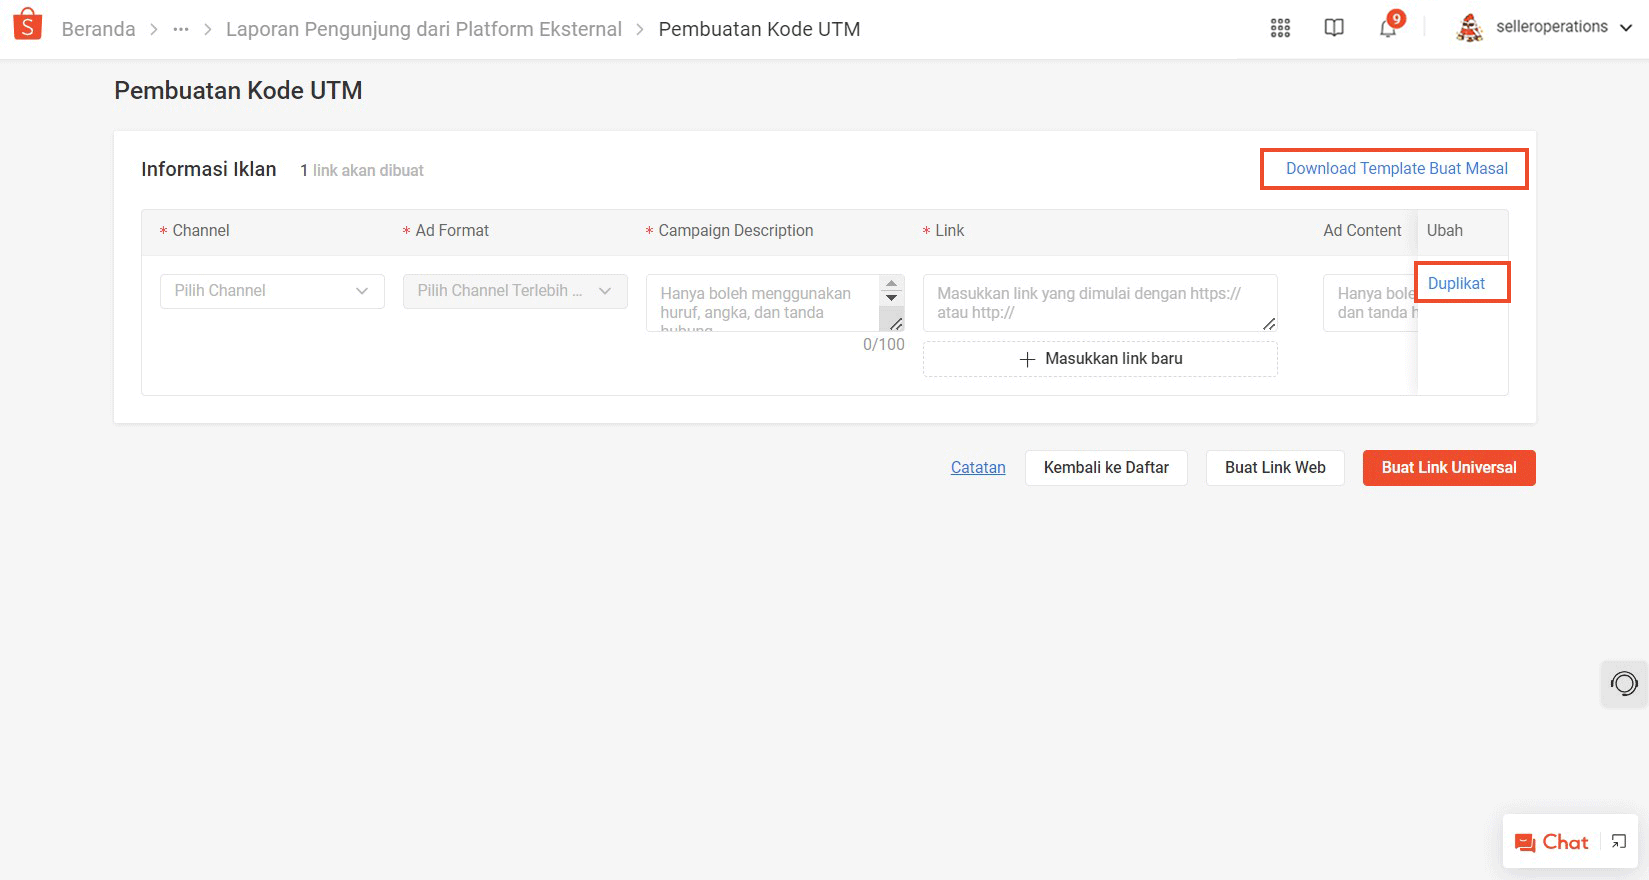The image size is (1649, 880).
Task: Expand the chat window popout icon
Action: (x=1619, y=842)
